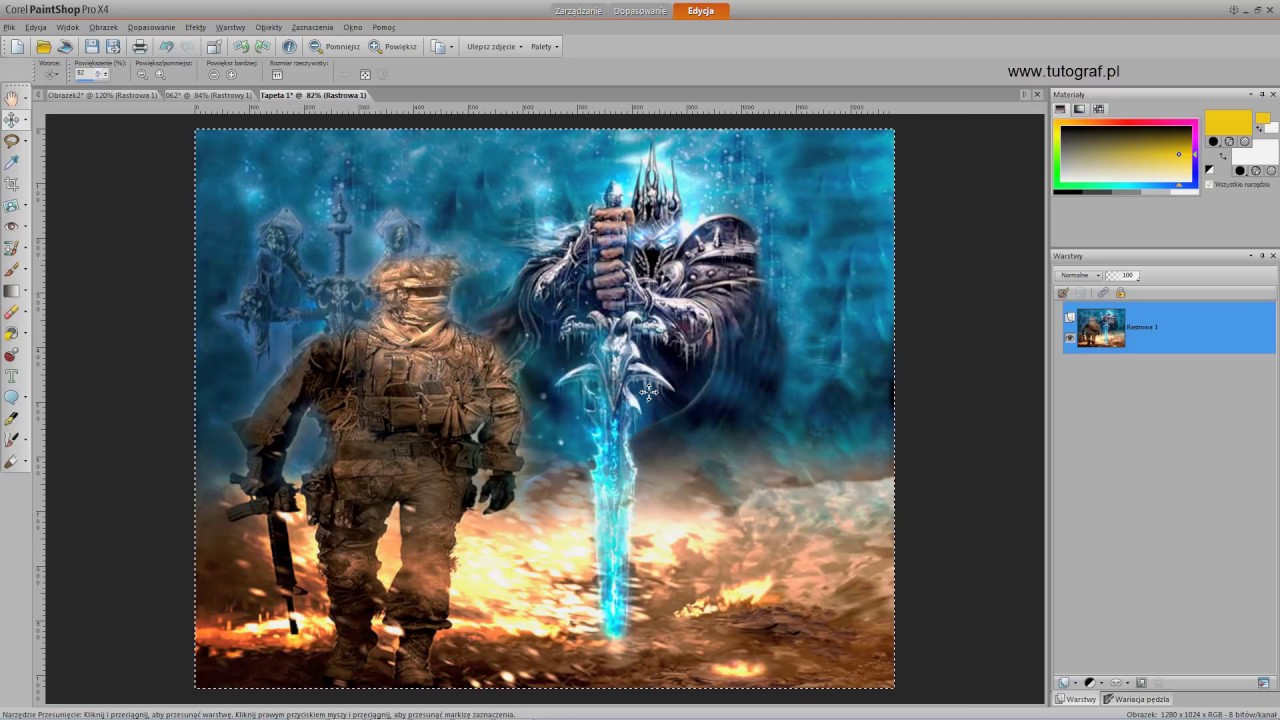
Task: Select the Dropper tool
Action: pos(12,163)
